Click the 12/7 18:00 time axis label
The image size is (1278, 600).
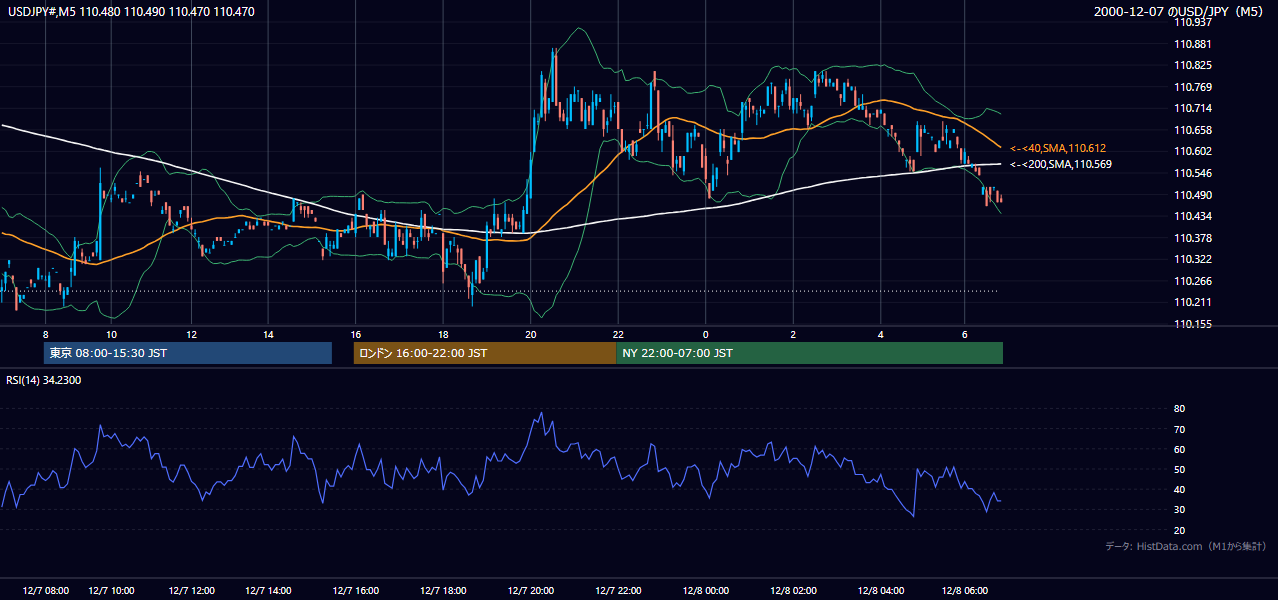[444, 591]
